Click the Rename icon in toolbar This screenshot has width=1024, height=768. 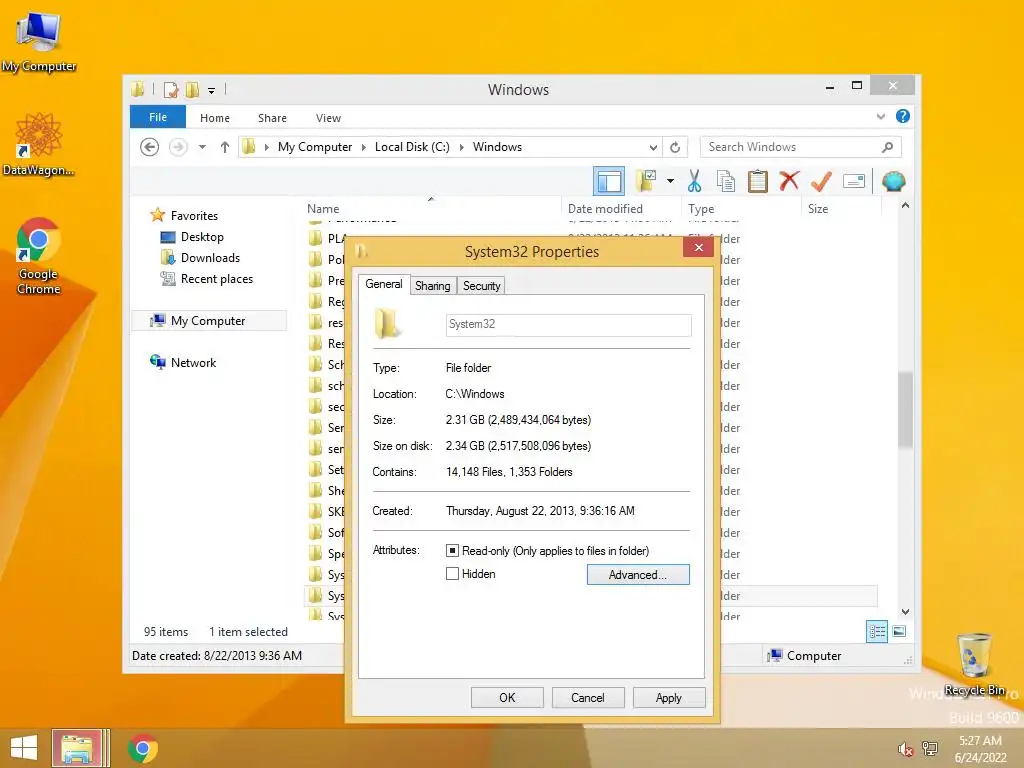pyautogui.click(x=854, y=181)
